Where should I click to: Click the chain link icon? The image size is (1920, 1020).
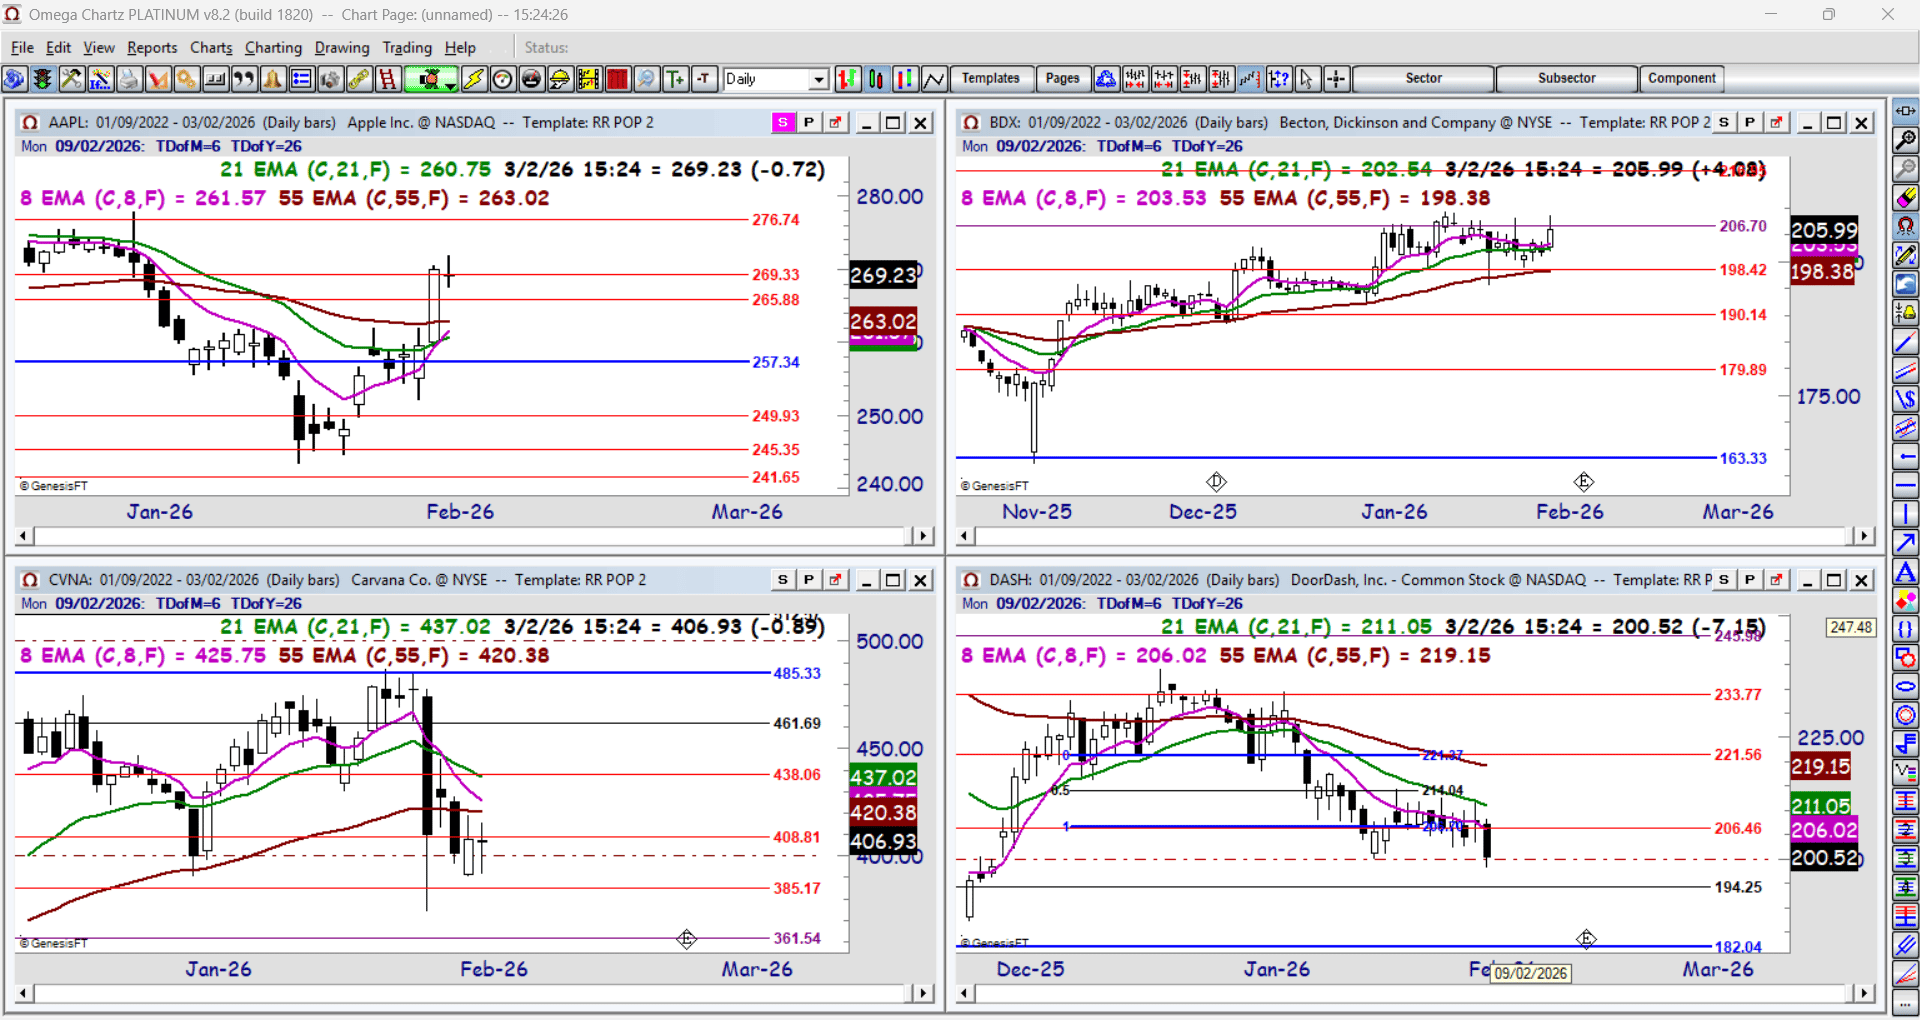click(359, 79)
